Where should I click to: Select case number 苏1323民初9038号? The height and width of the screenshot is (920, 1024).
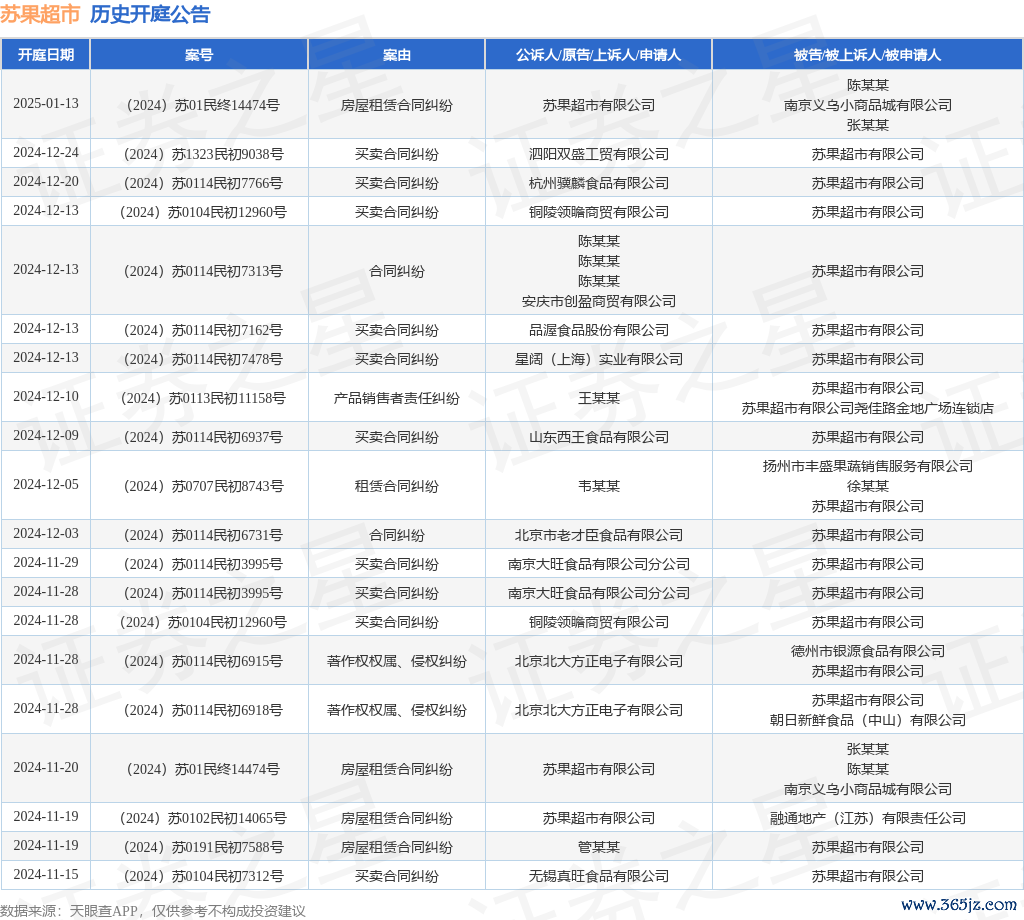[x=203, y=155]
